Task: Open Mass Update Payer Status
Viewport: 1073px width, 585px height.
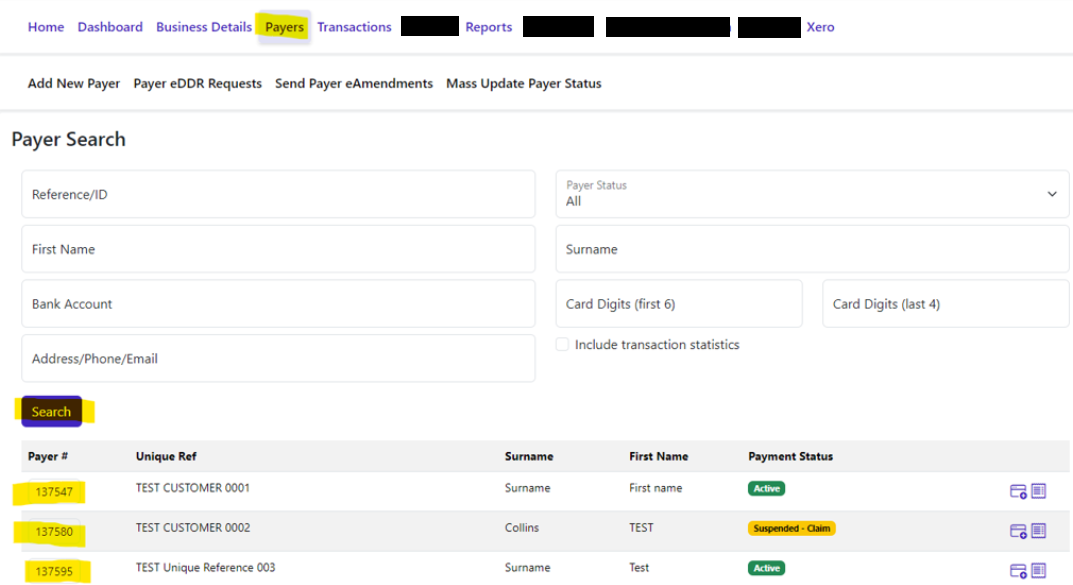Action: (523, 84)
